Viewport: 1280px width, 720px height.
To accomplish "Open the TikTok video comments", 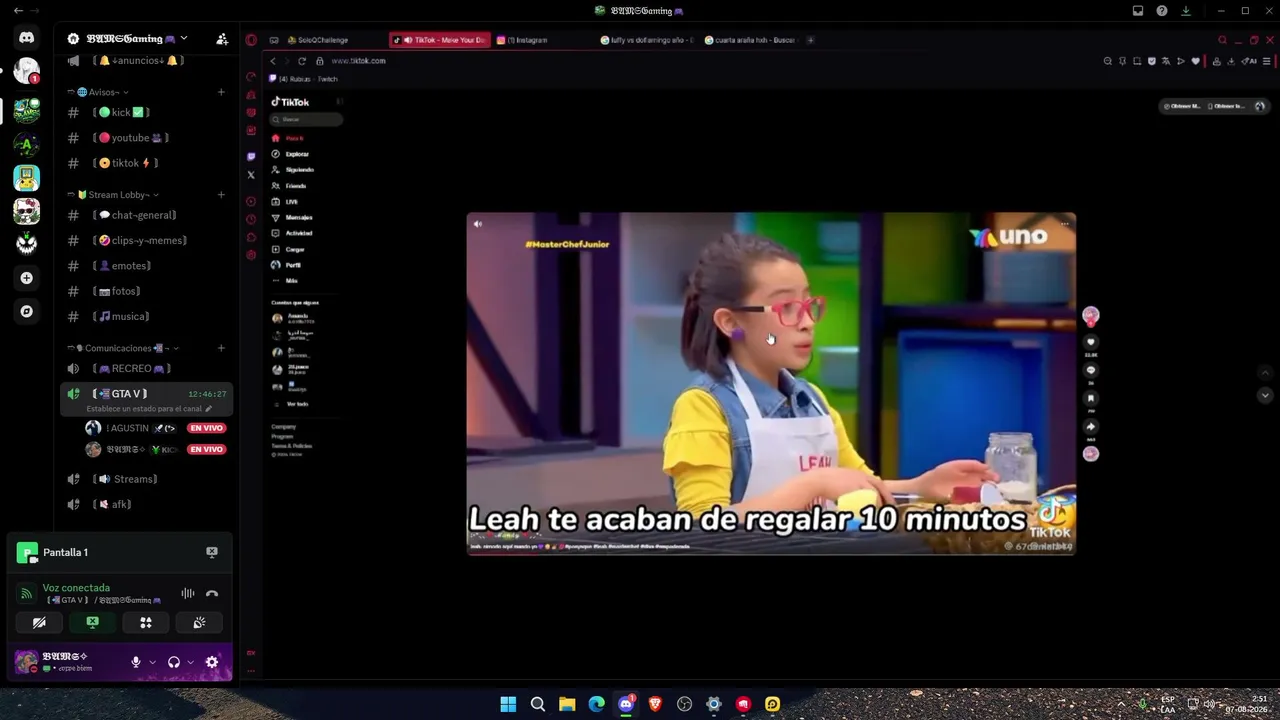I will 1091,370.
